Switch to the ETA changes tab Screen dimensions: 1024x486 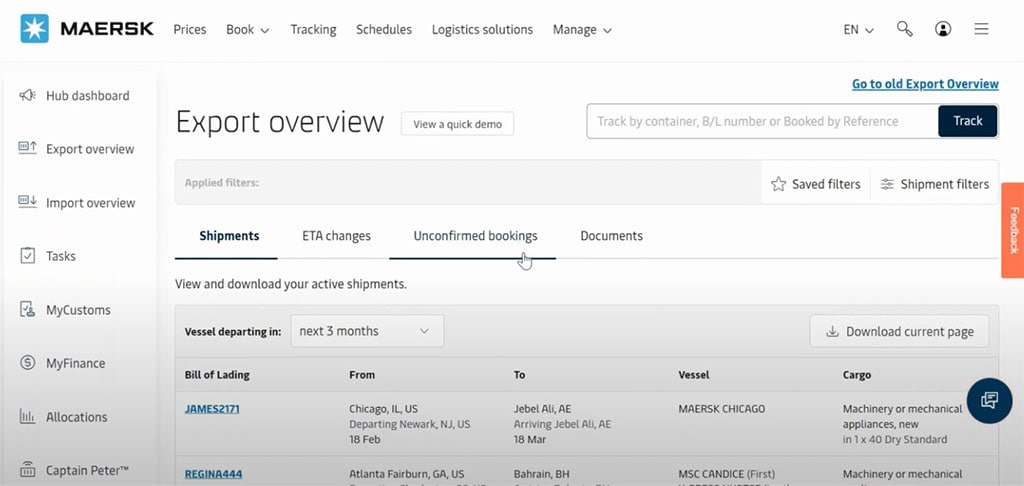coord(336,236)
